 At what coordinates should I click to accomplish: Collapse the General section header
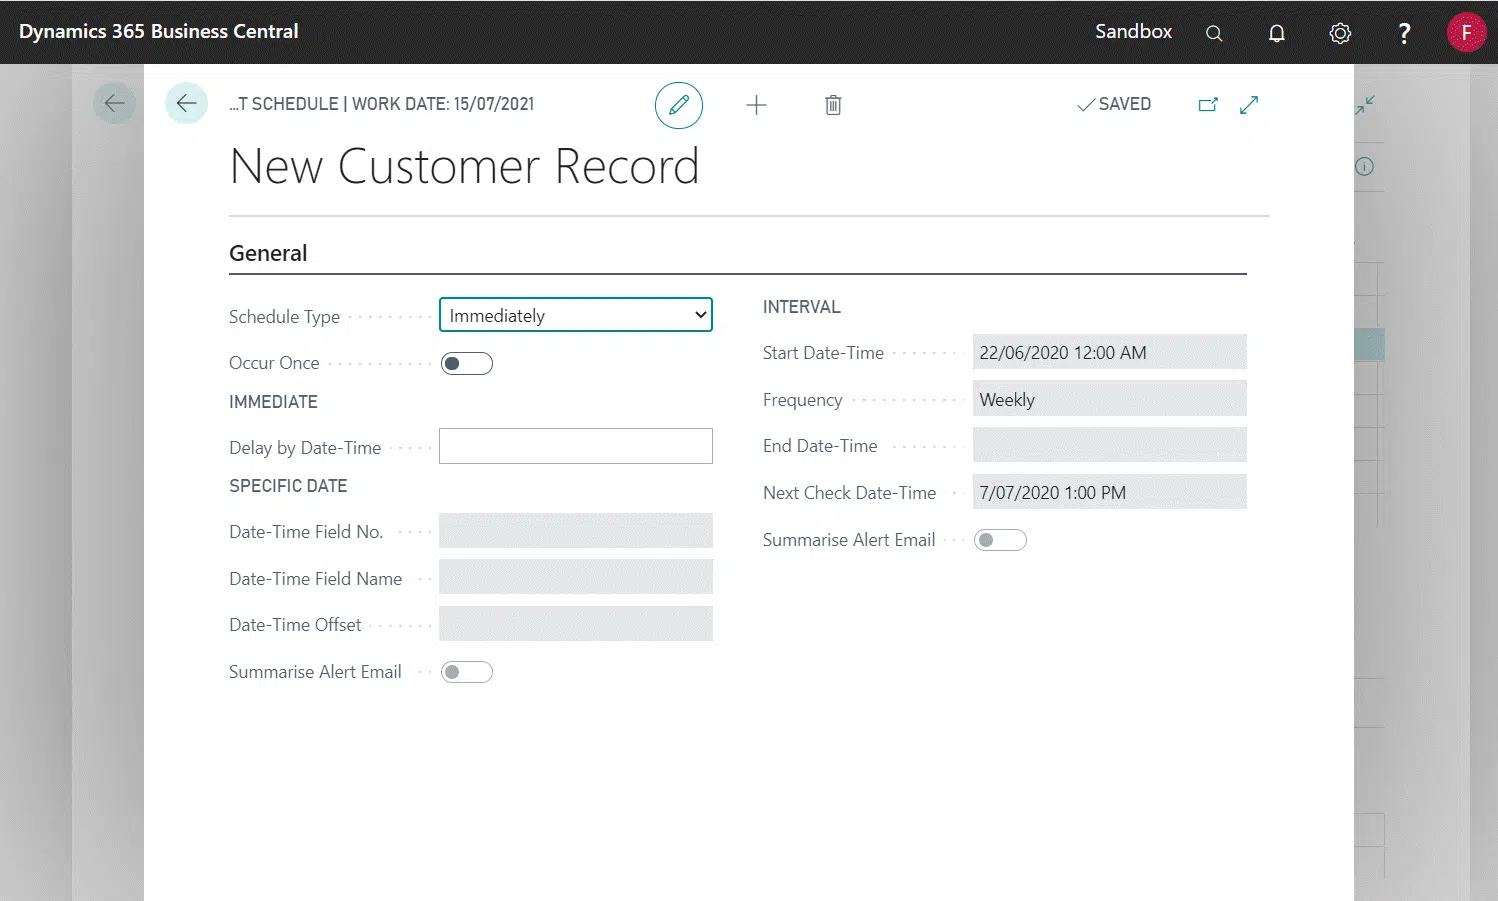tap(268, 253)
